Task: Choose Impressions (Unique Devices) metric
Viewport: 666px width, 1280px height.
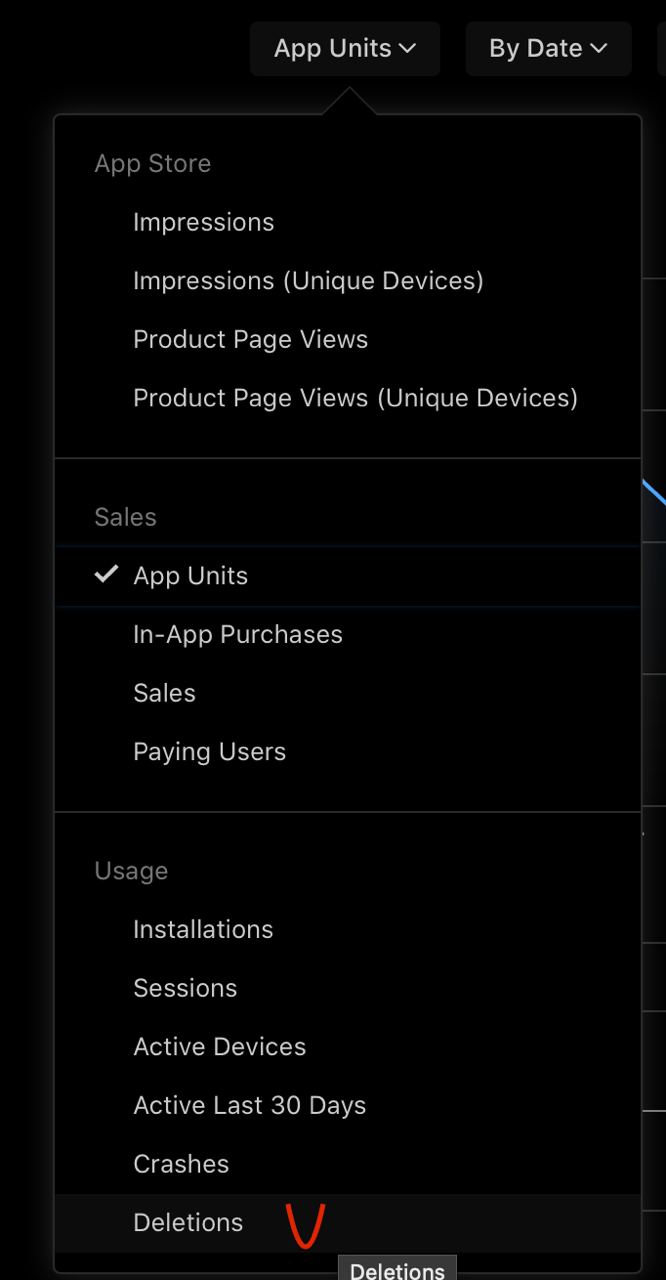Action: point(308,281)
